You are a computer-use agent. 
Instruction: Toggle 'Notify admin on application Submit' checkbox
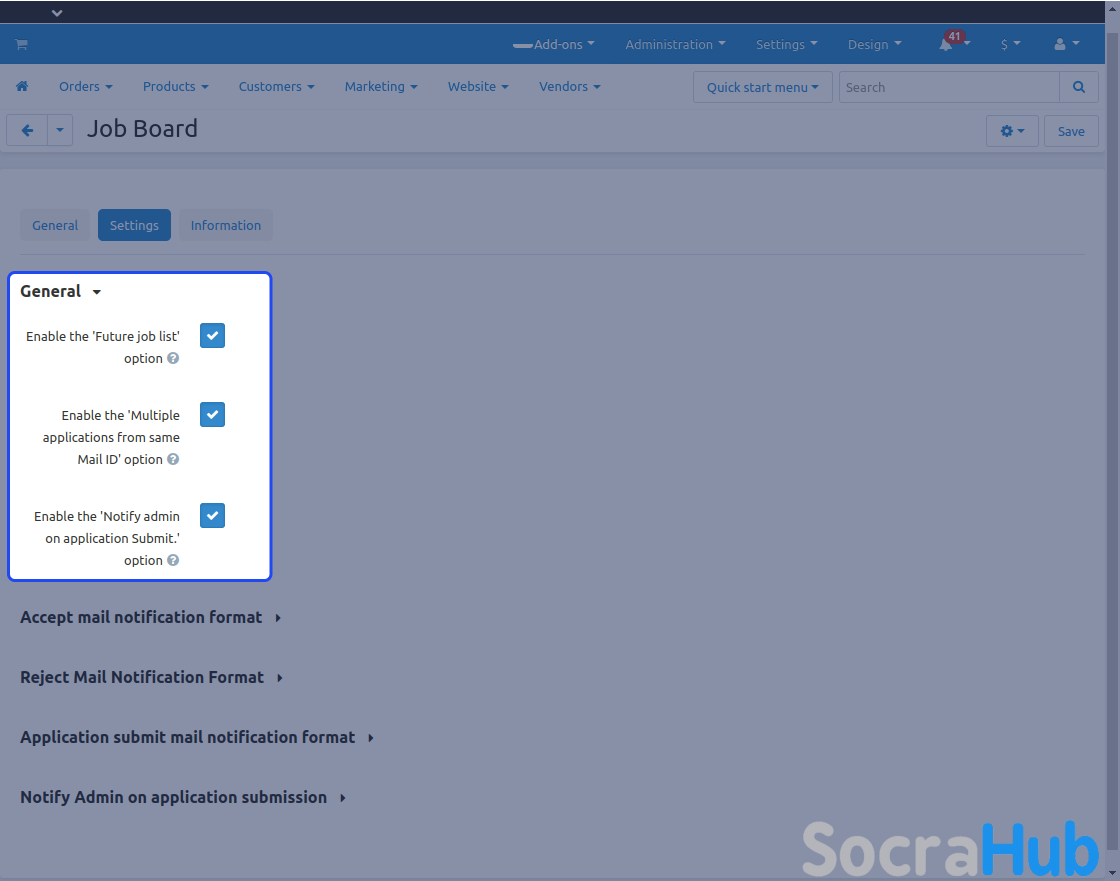(x=212, y=516)
